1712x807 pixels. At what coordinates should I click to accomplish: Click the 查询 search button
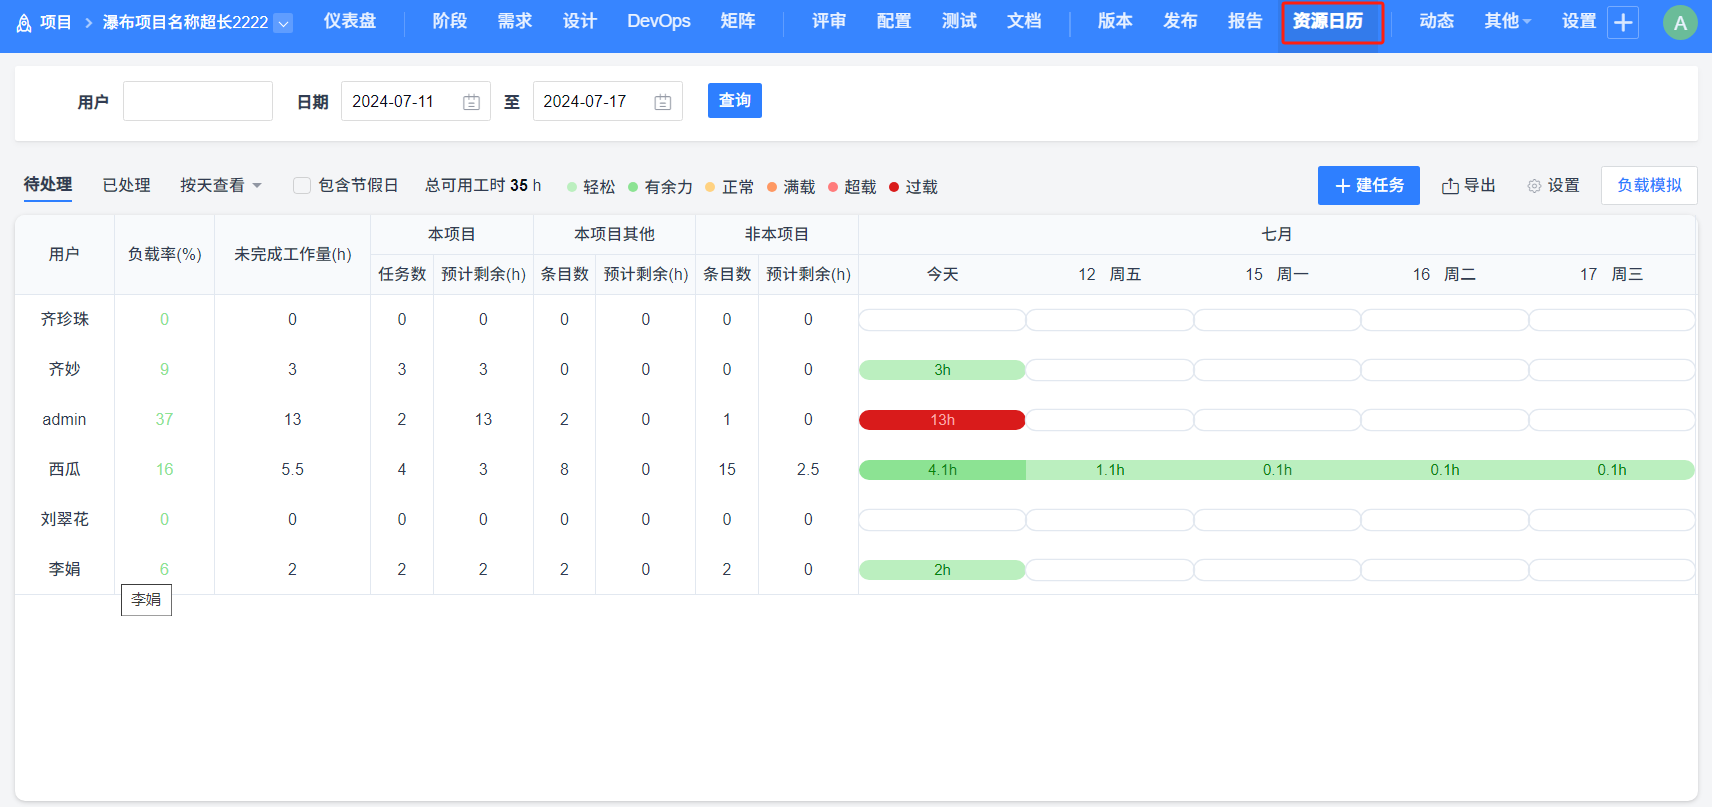pos(734,101)
